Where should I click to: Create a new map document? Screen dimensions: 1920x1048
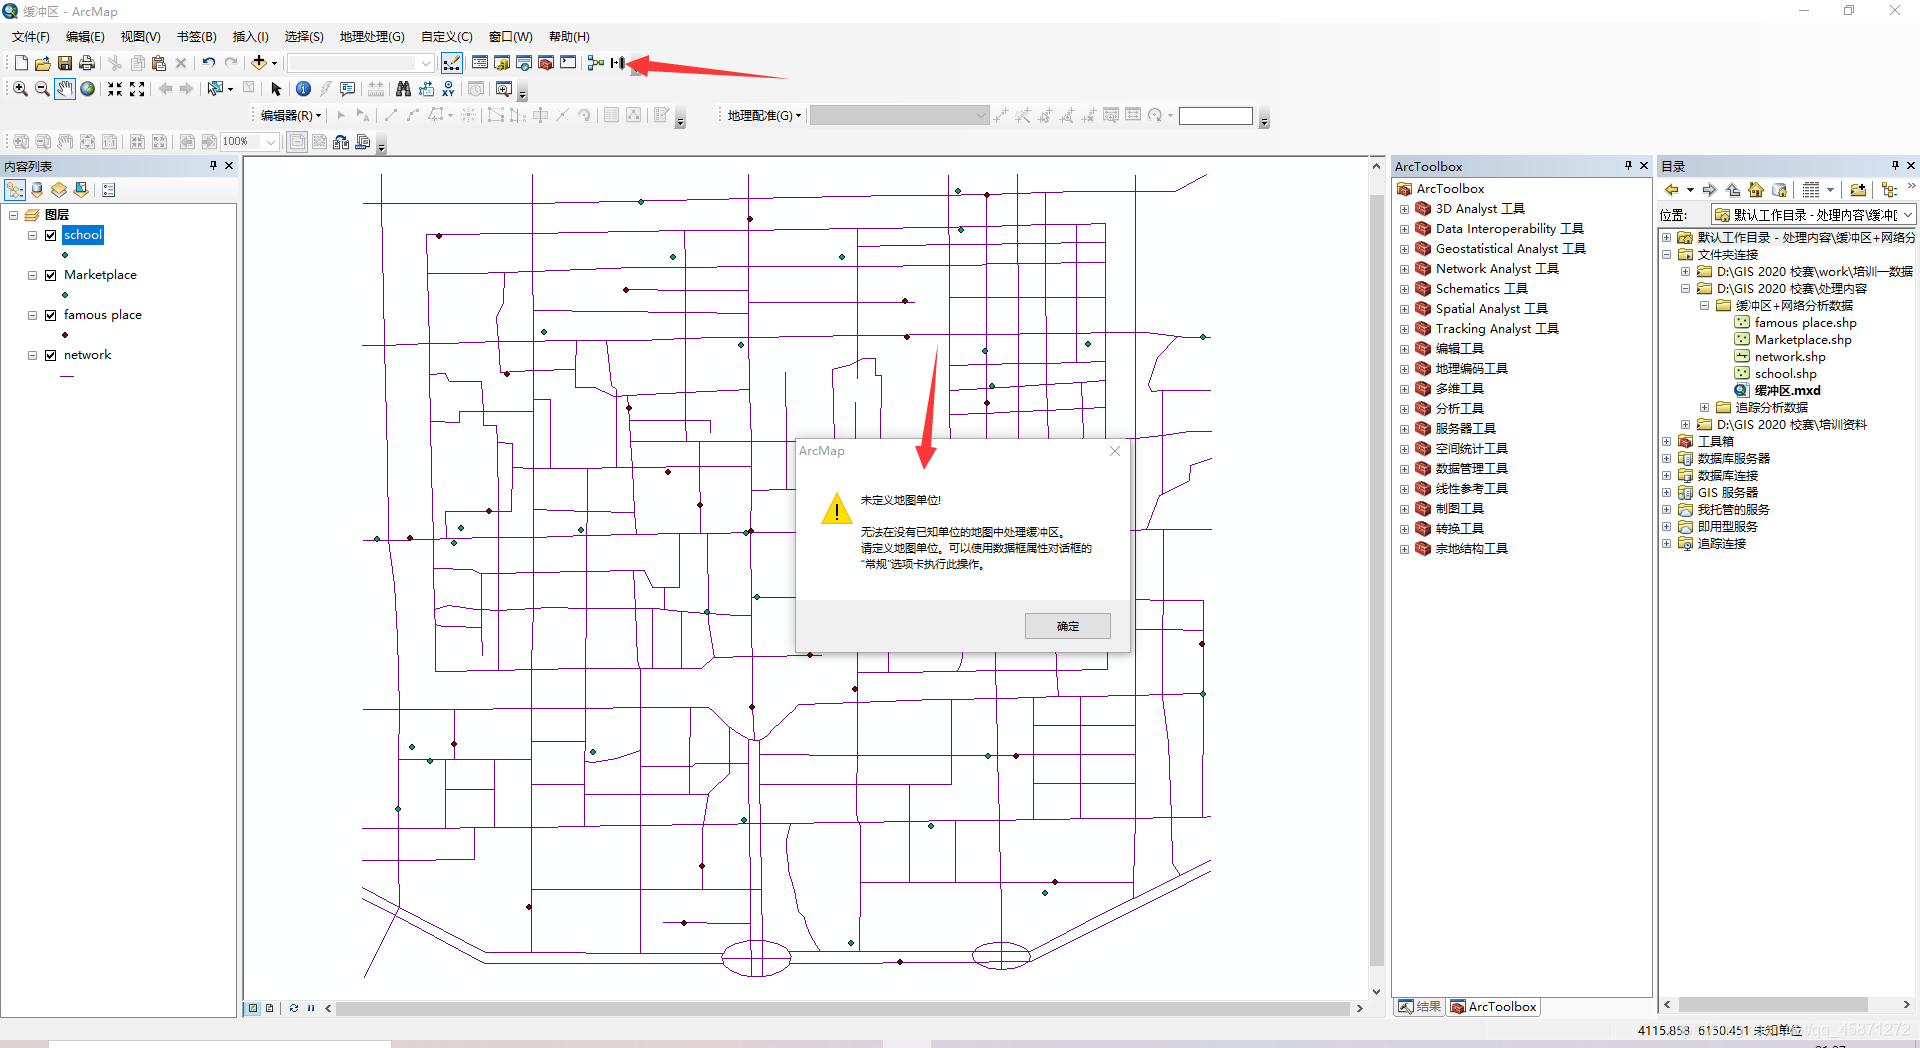[x=21, y=63]
